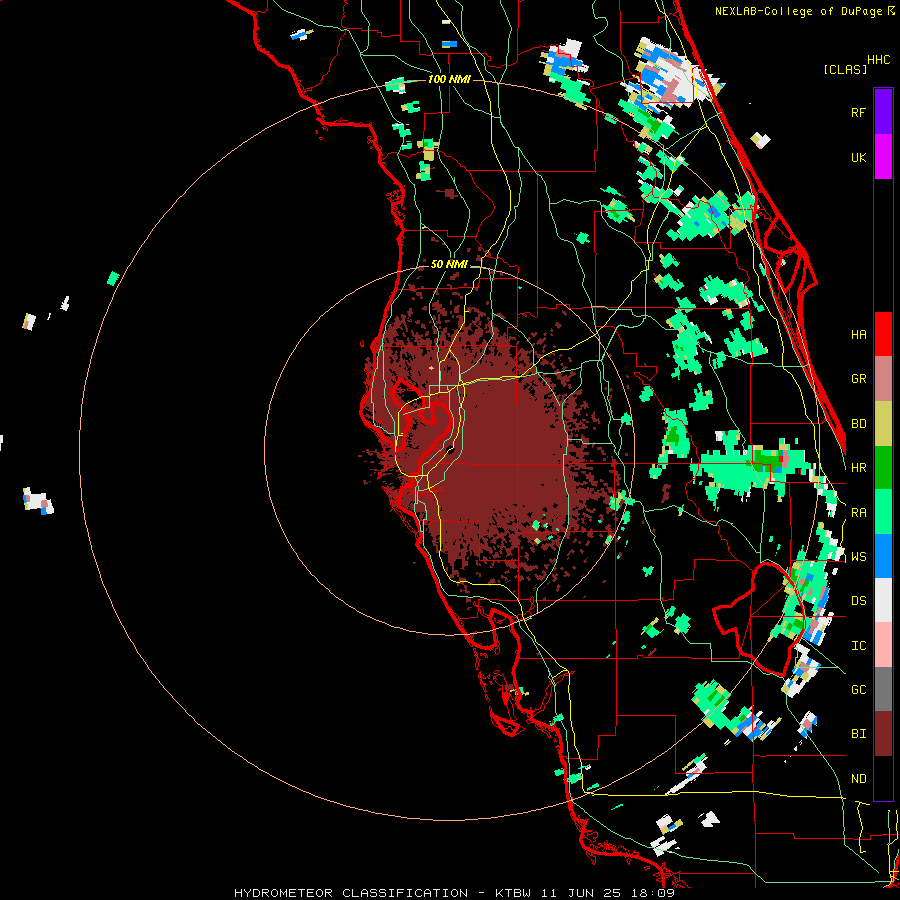
Task: Click the IC ice crystals pink swatch
Action: point(883,645)
